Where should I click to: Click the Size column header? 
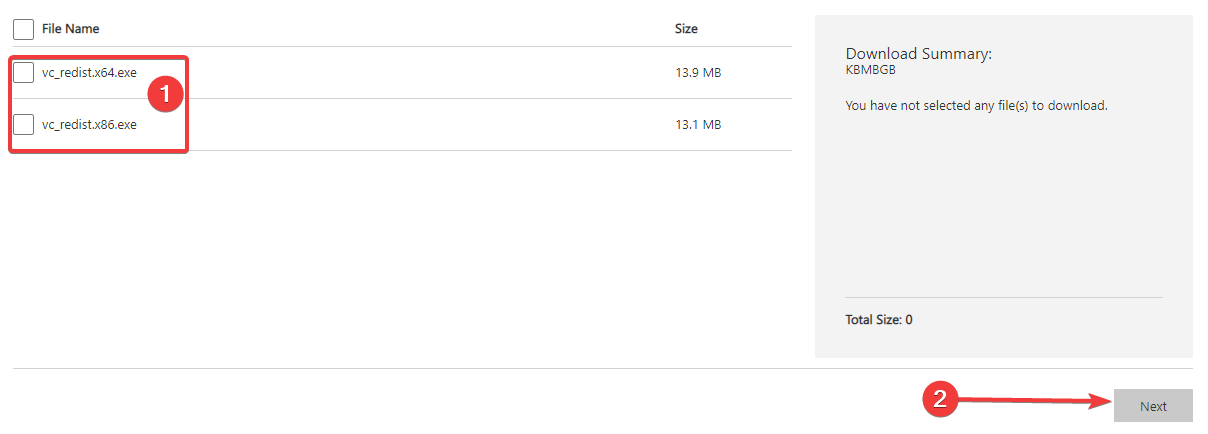[x=686, y=29]
